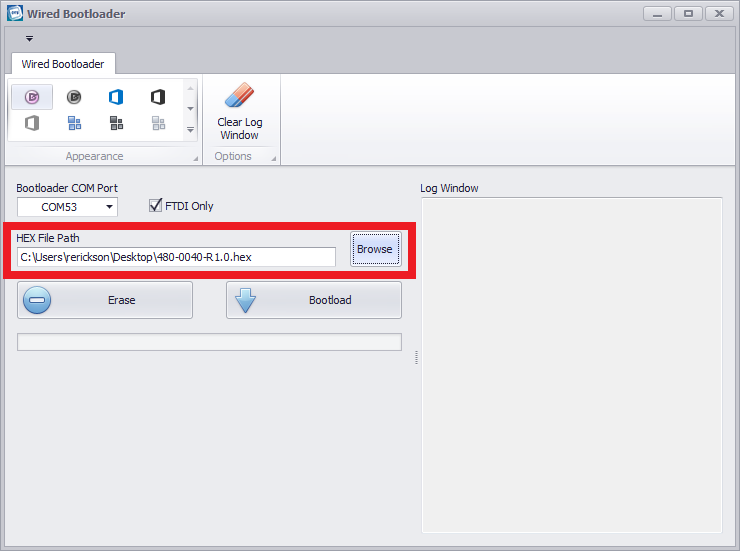Maximize the Wired Bootloader window
This screenshot has height=551, width=740.
pos(689,14)
